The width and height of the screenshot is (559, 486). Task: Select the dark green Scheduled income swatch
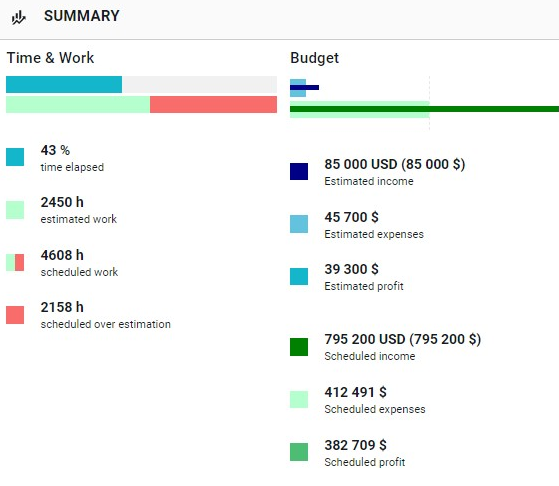299,347
